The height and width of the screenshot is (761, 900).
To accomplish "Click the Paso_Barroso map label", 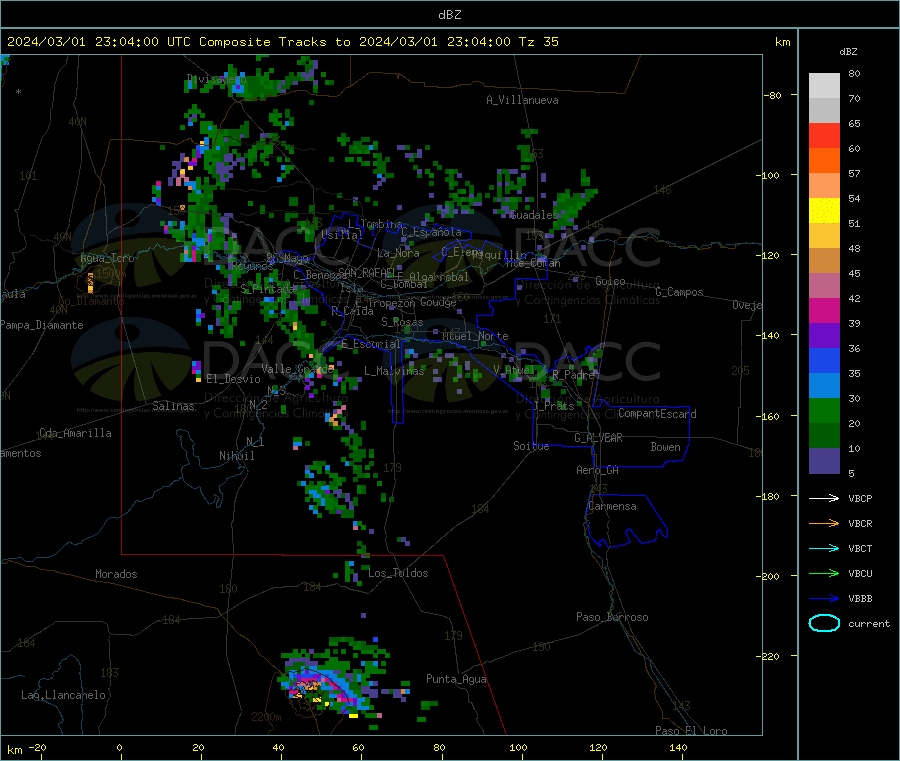I will pyautogui.click(x=612, y=618).
